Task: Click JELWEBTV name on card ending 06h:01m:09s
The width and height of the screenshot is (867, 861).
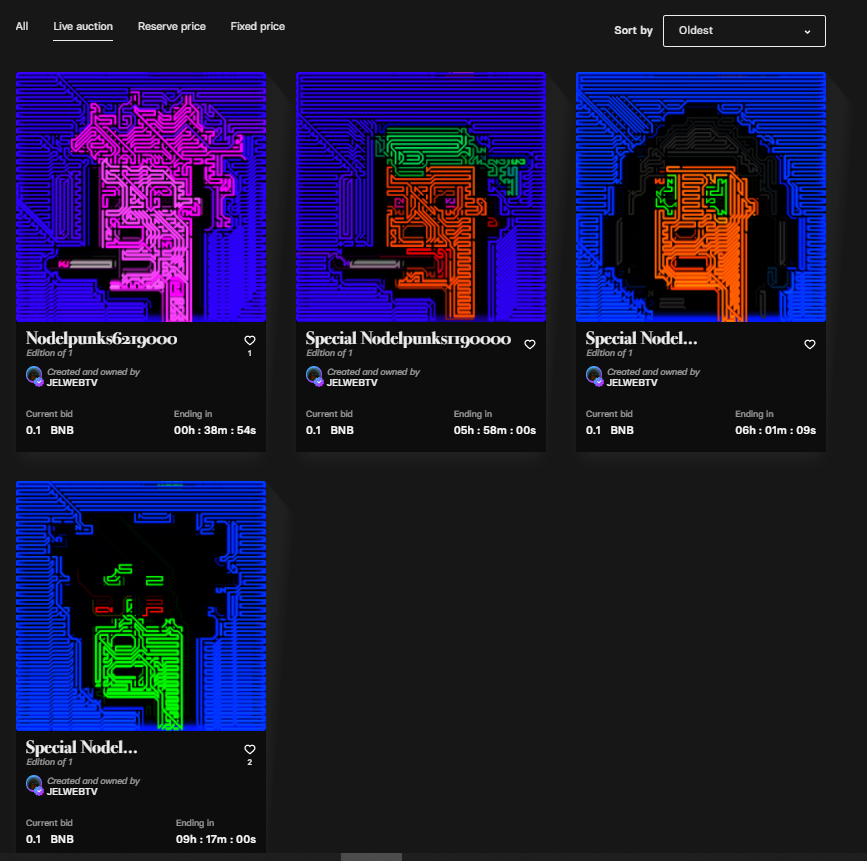Action: click(x=632, y=383)
